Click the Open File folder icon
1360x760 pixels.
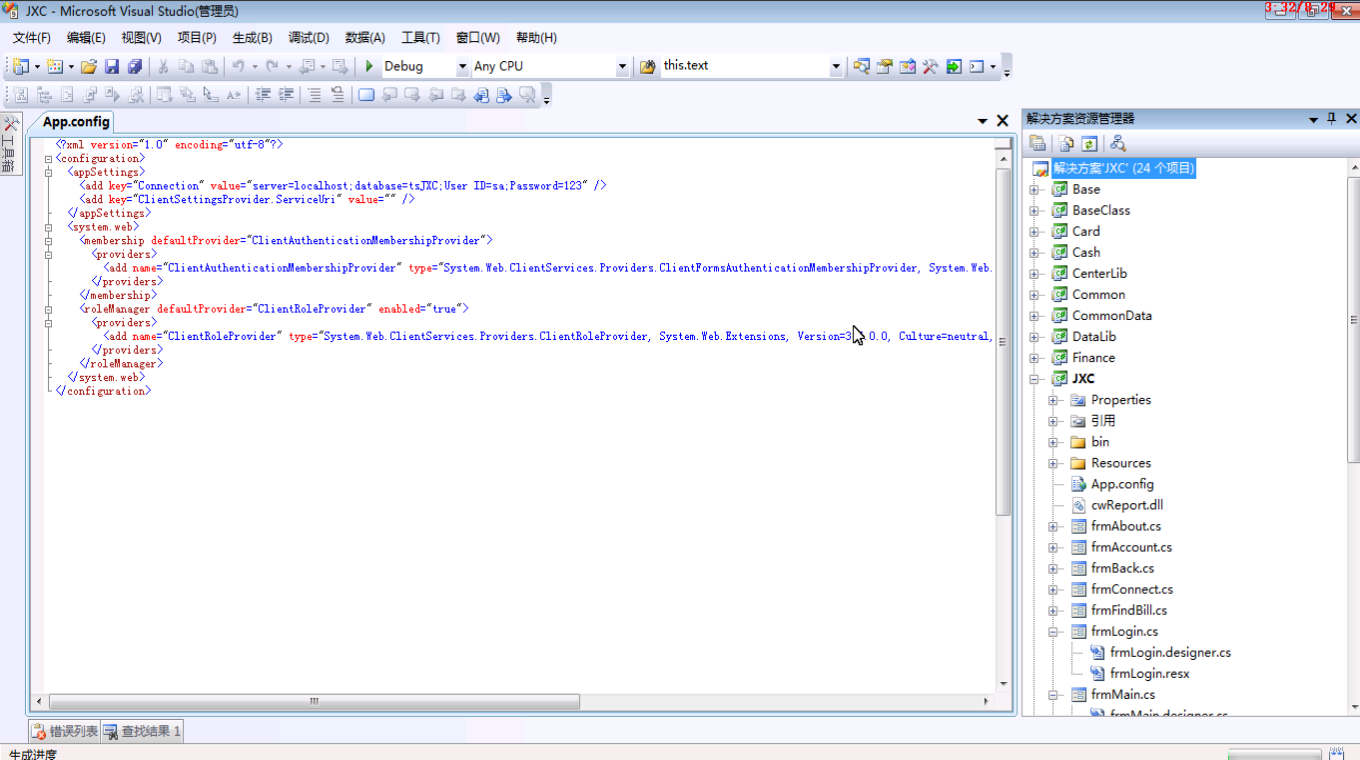click(x=89, y=66)
